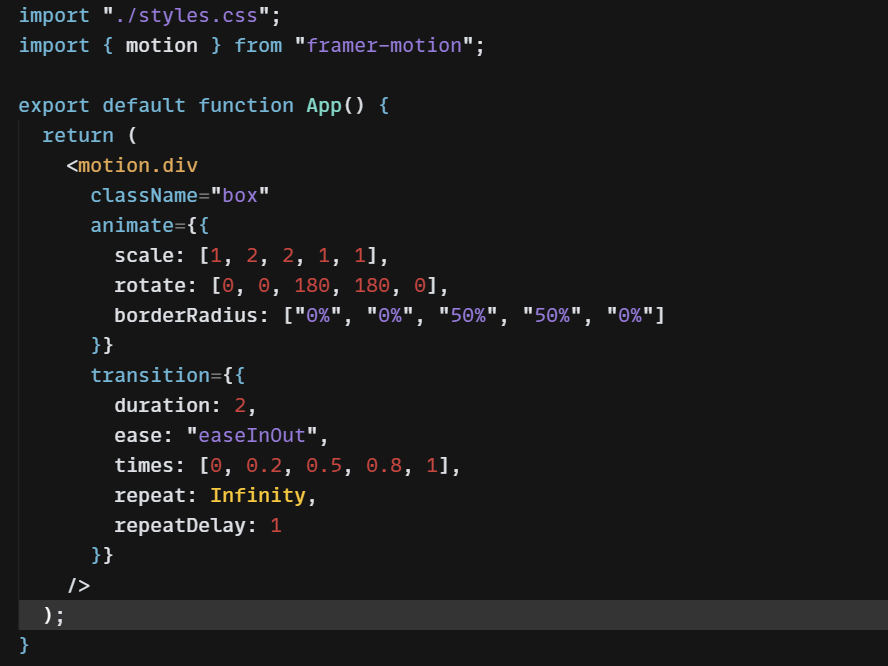Click the duration property key
This screenshot has height=666, width=888.
[161, 405]
